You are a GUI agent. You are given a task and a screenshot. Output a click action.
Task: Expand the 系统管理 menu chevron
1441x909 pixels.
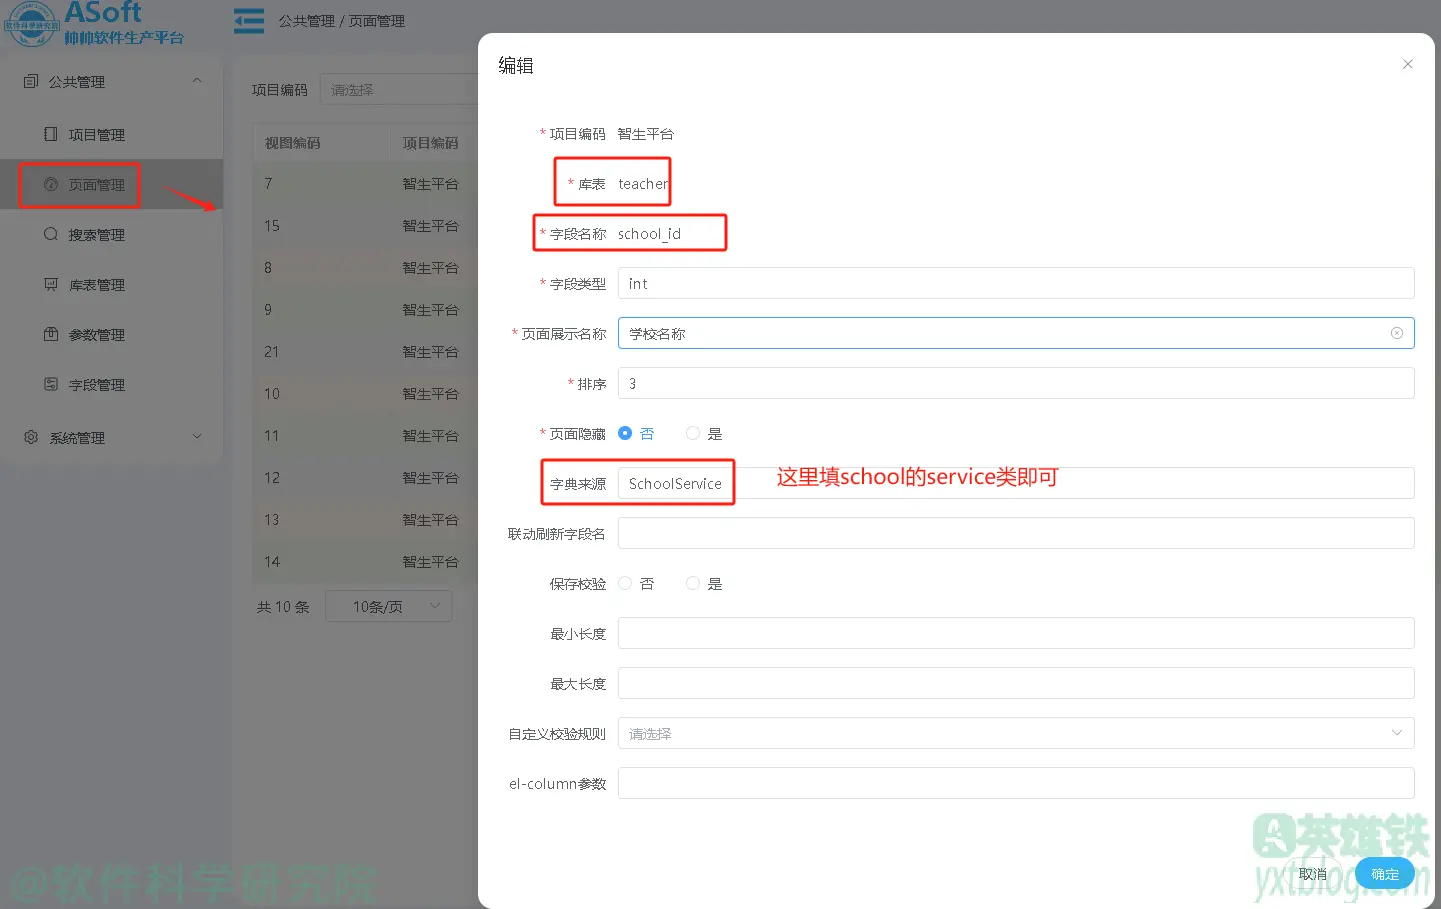coord(197,437)
